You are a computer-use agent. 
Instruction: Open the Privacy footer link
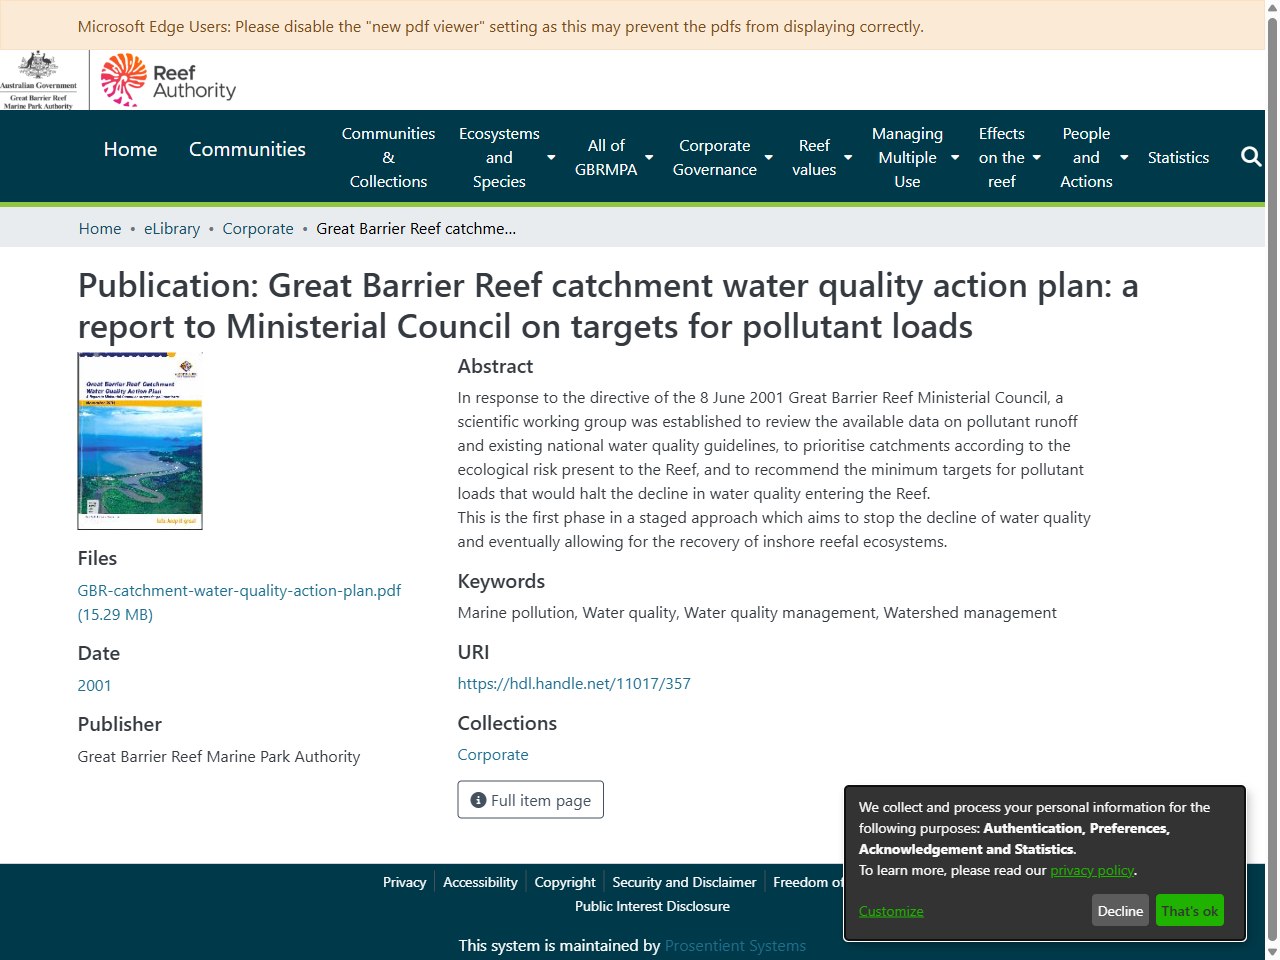(x=404, y=882)
